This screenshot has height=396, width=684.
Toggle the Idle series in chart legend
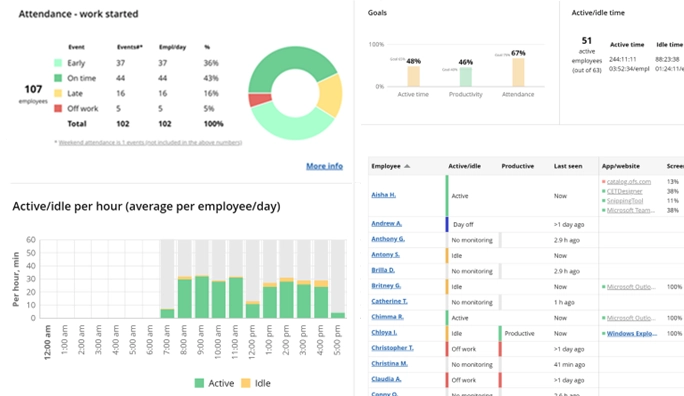pos(256,383)
